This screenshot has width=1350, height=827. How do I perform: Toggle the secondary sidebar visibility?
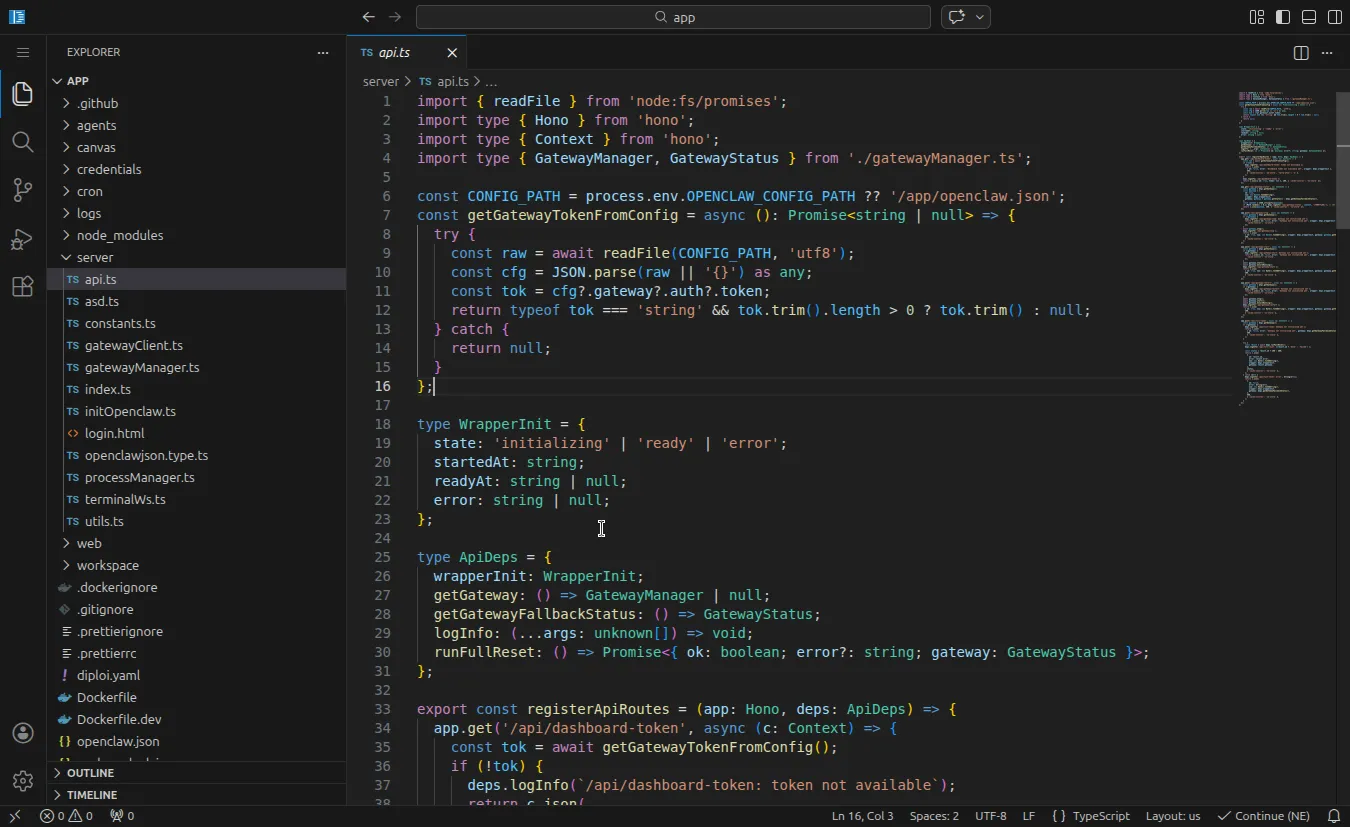point(1334,17)
